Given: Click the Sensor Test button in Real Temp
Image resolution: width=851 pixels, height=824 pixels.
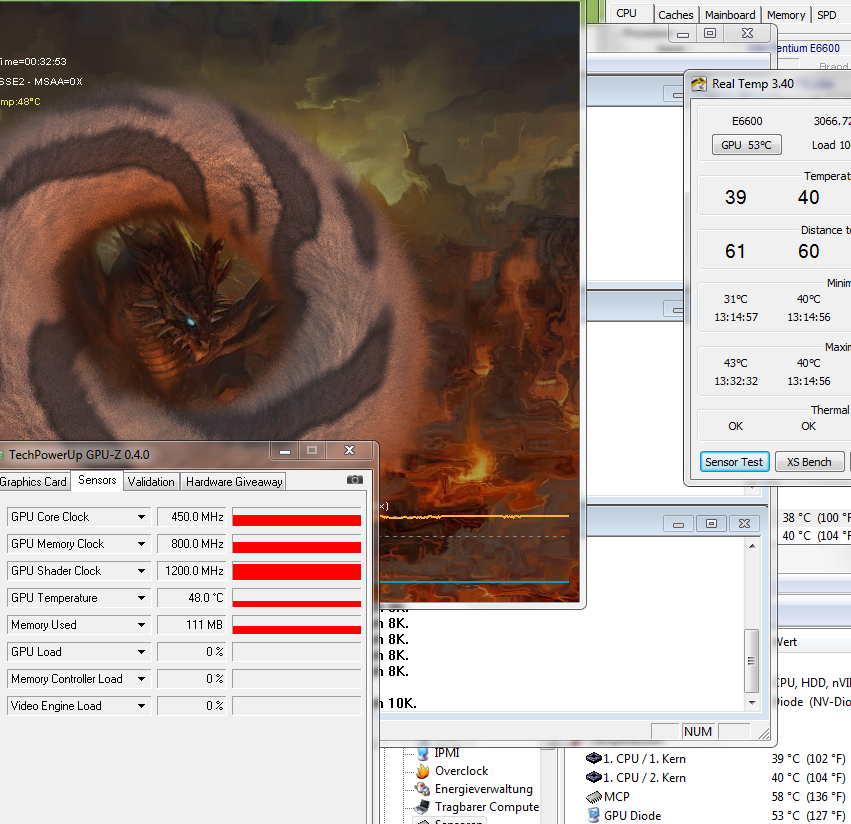Looking at the screenshot, I should (x=734, y=462).
